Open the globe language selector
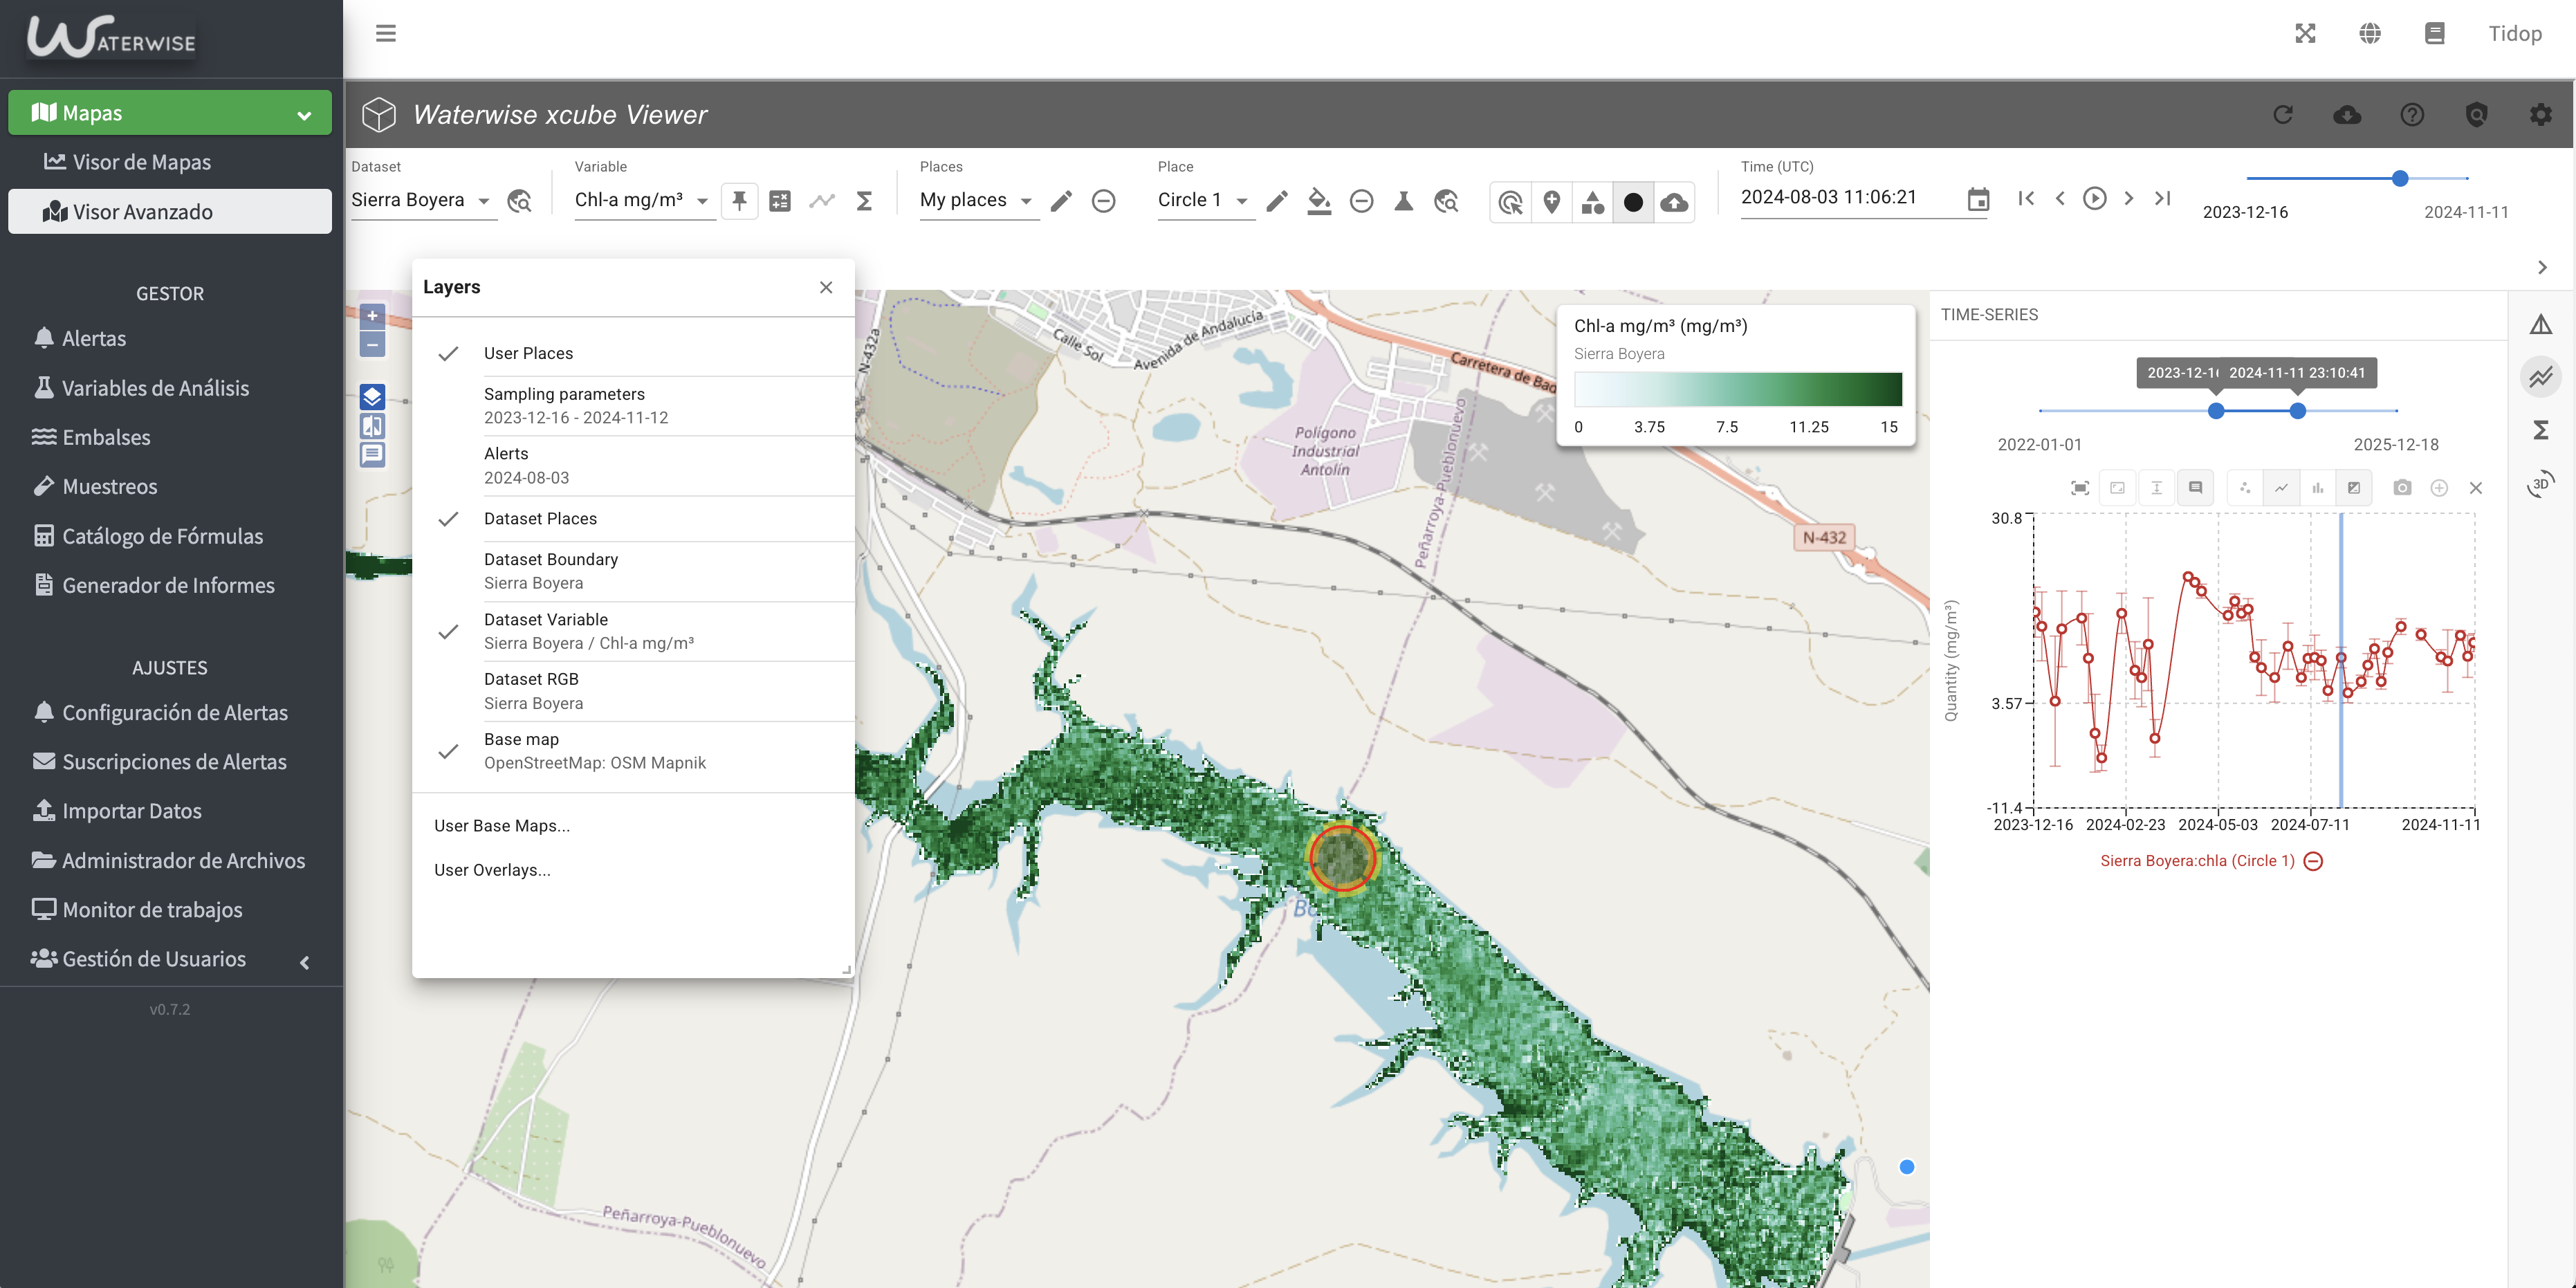 [x=2370, y=33]
